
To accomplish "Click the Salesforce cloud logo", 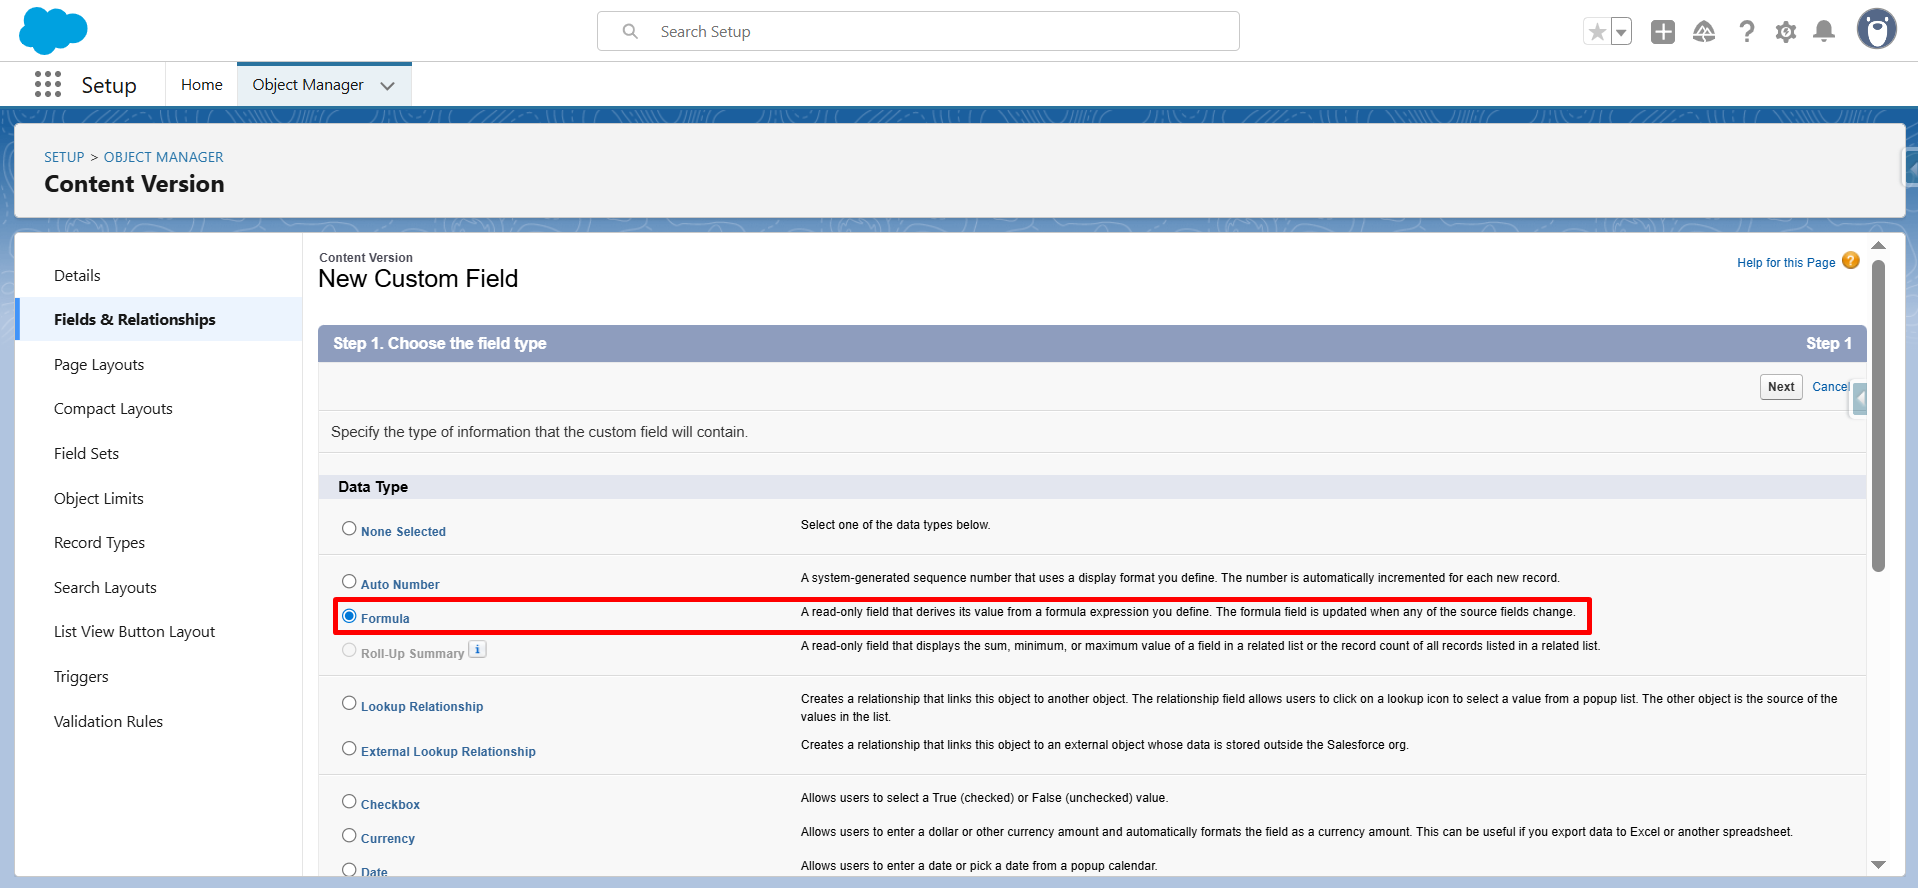I will pos(53,30).
